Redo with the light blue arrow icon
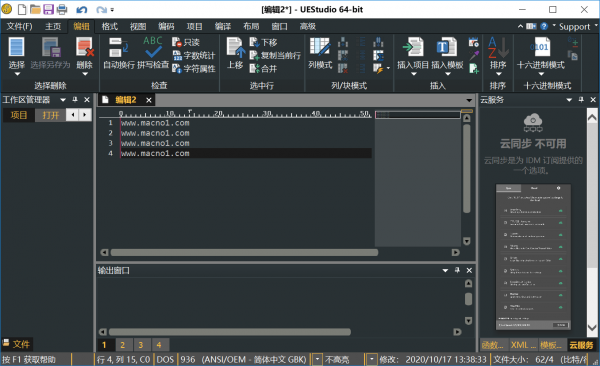The height and width of the screenshot is (366, 600). click(x=101, y=10)
